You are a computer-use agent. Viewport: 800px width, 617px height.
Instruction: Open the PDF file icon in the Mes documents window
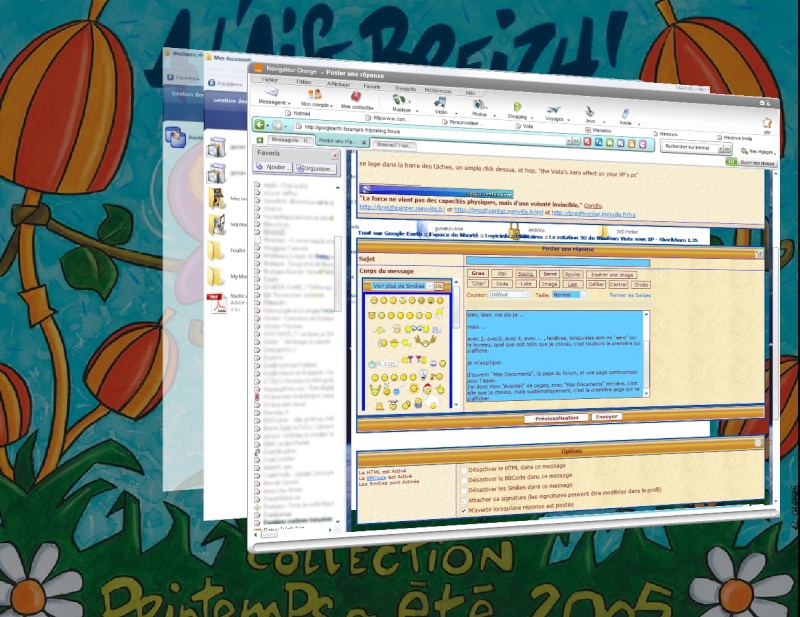pyautogui.click(x=216, y=304)
